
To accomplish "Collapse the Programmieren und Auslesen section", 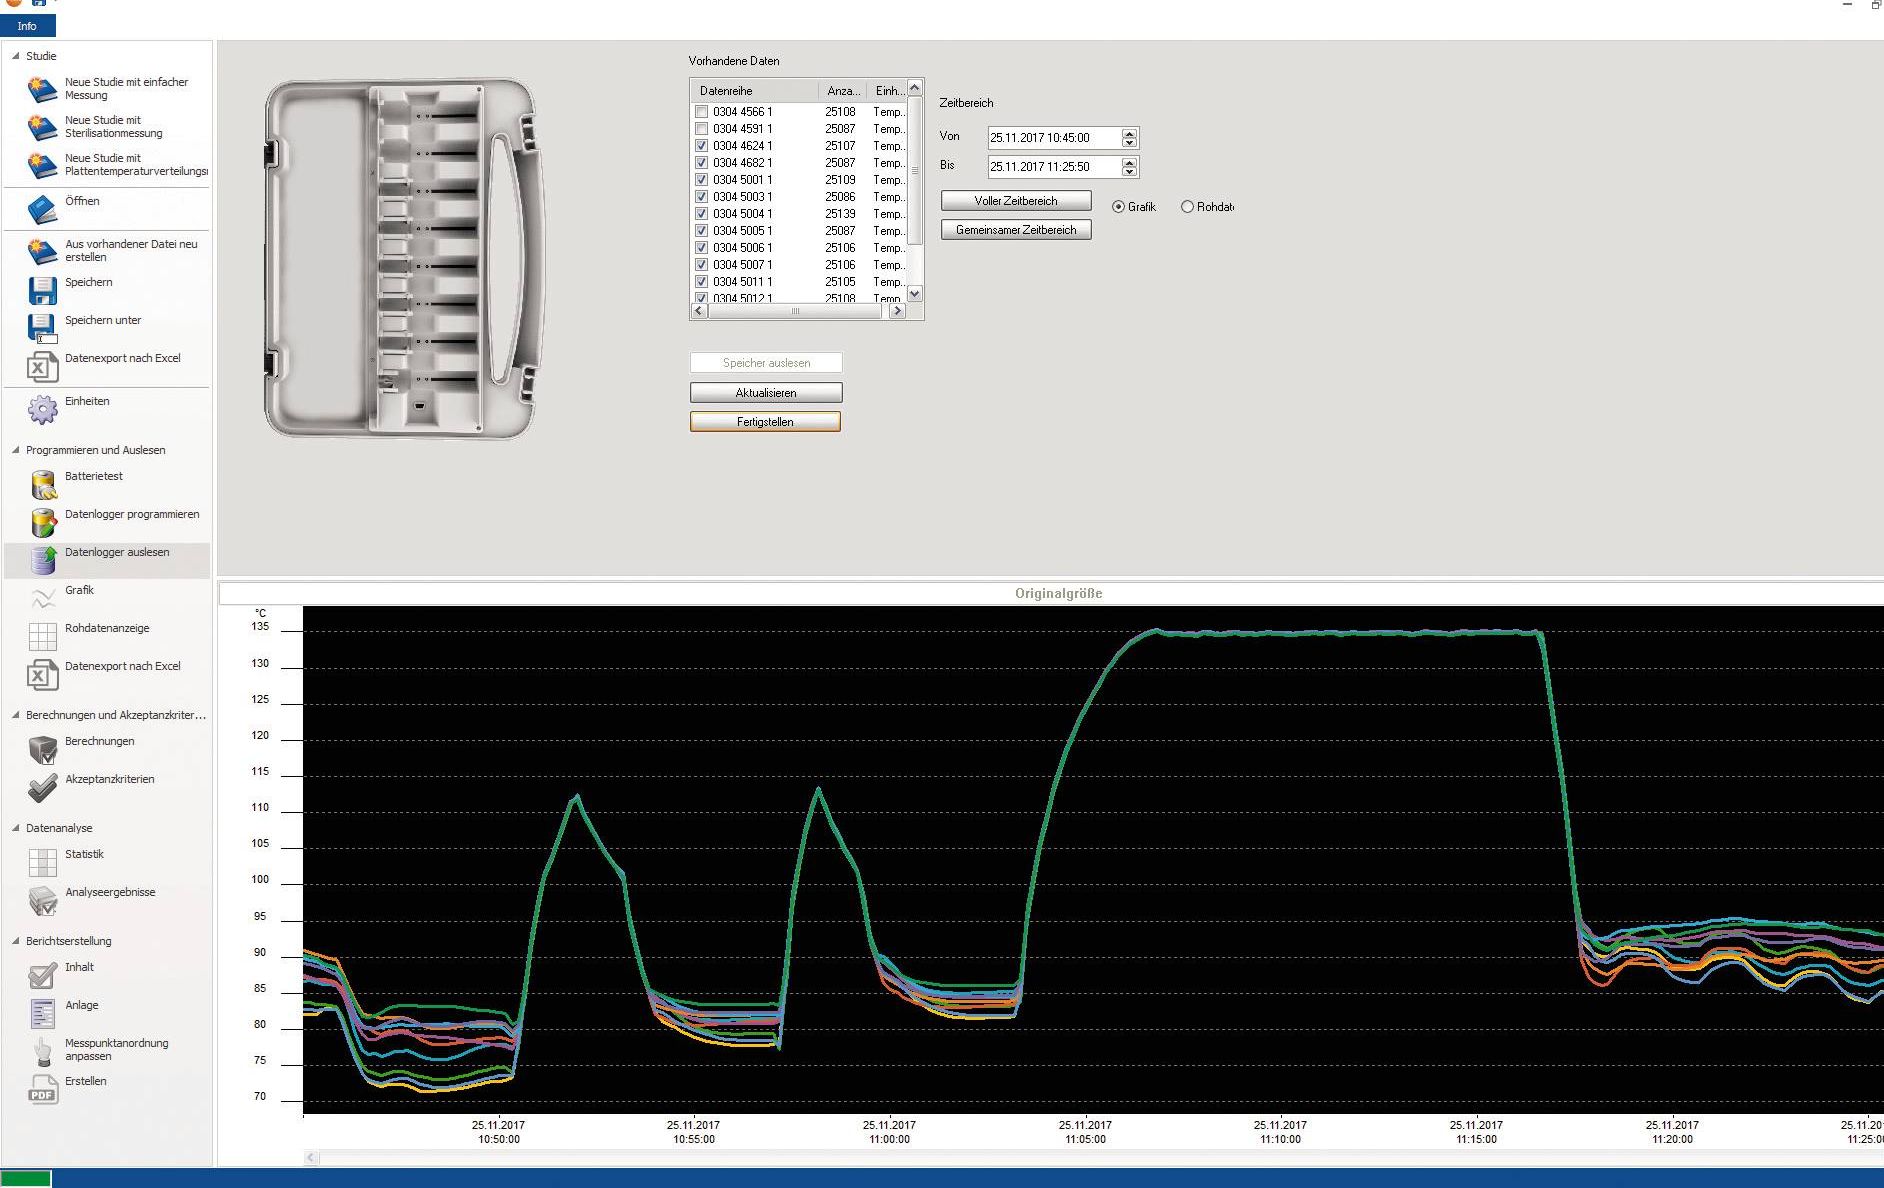I will point(15,450).
